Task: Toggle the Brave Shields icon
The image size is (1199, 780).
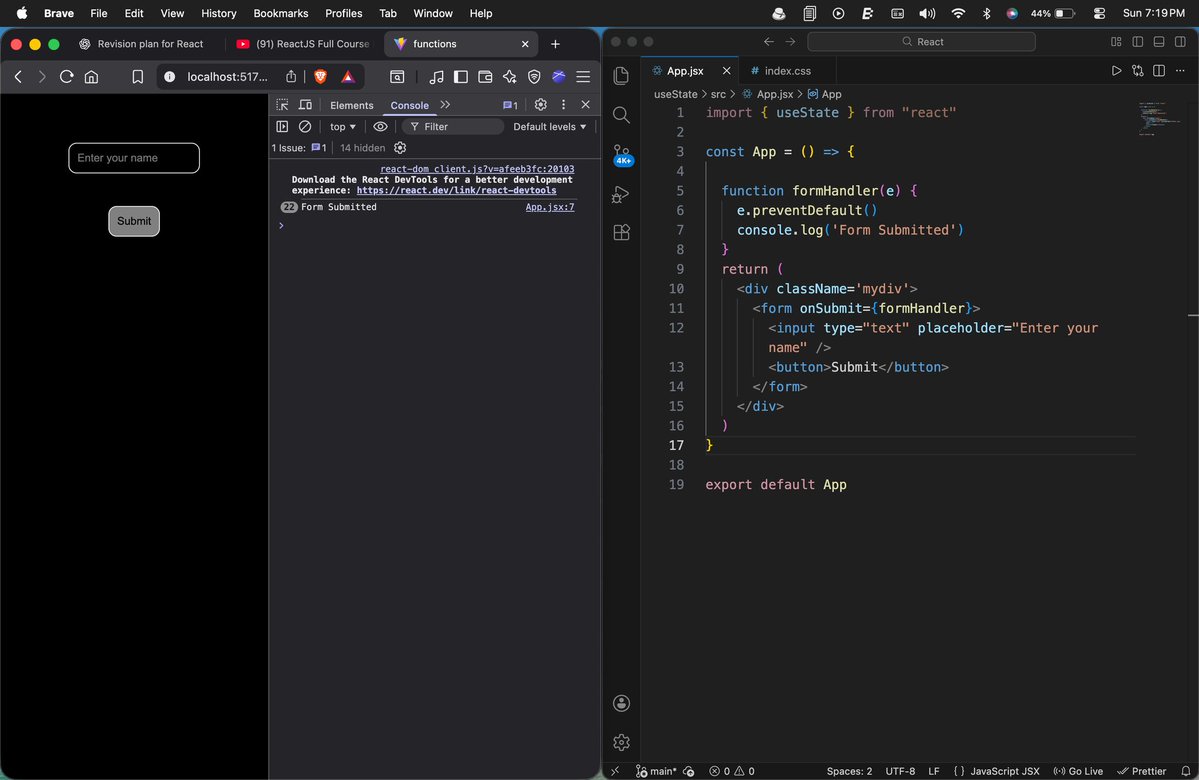Action: point(320,76)
